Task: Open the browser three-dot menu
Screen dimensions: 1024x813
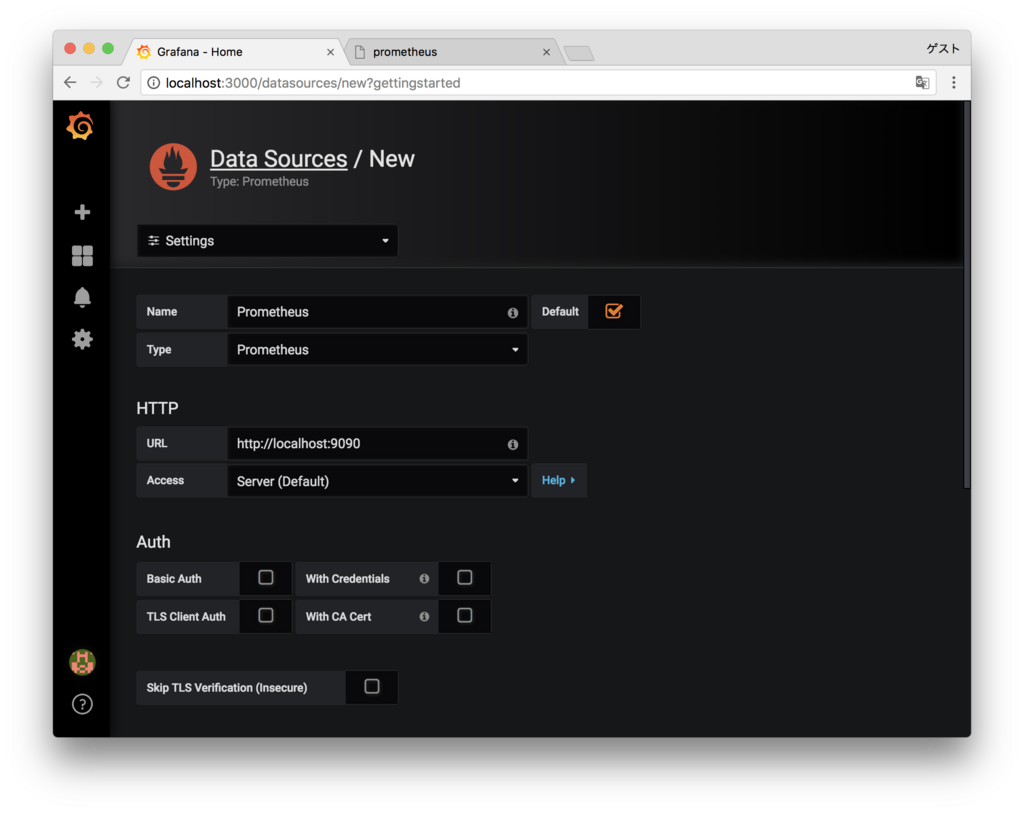Action: (953, 82)
